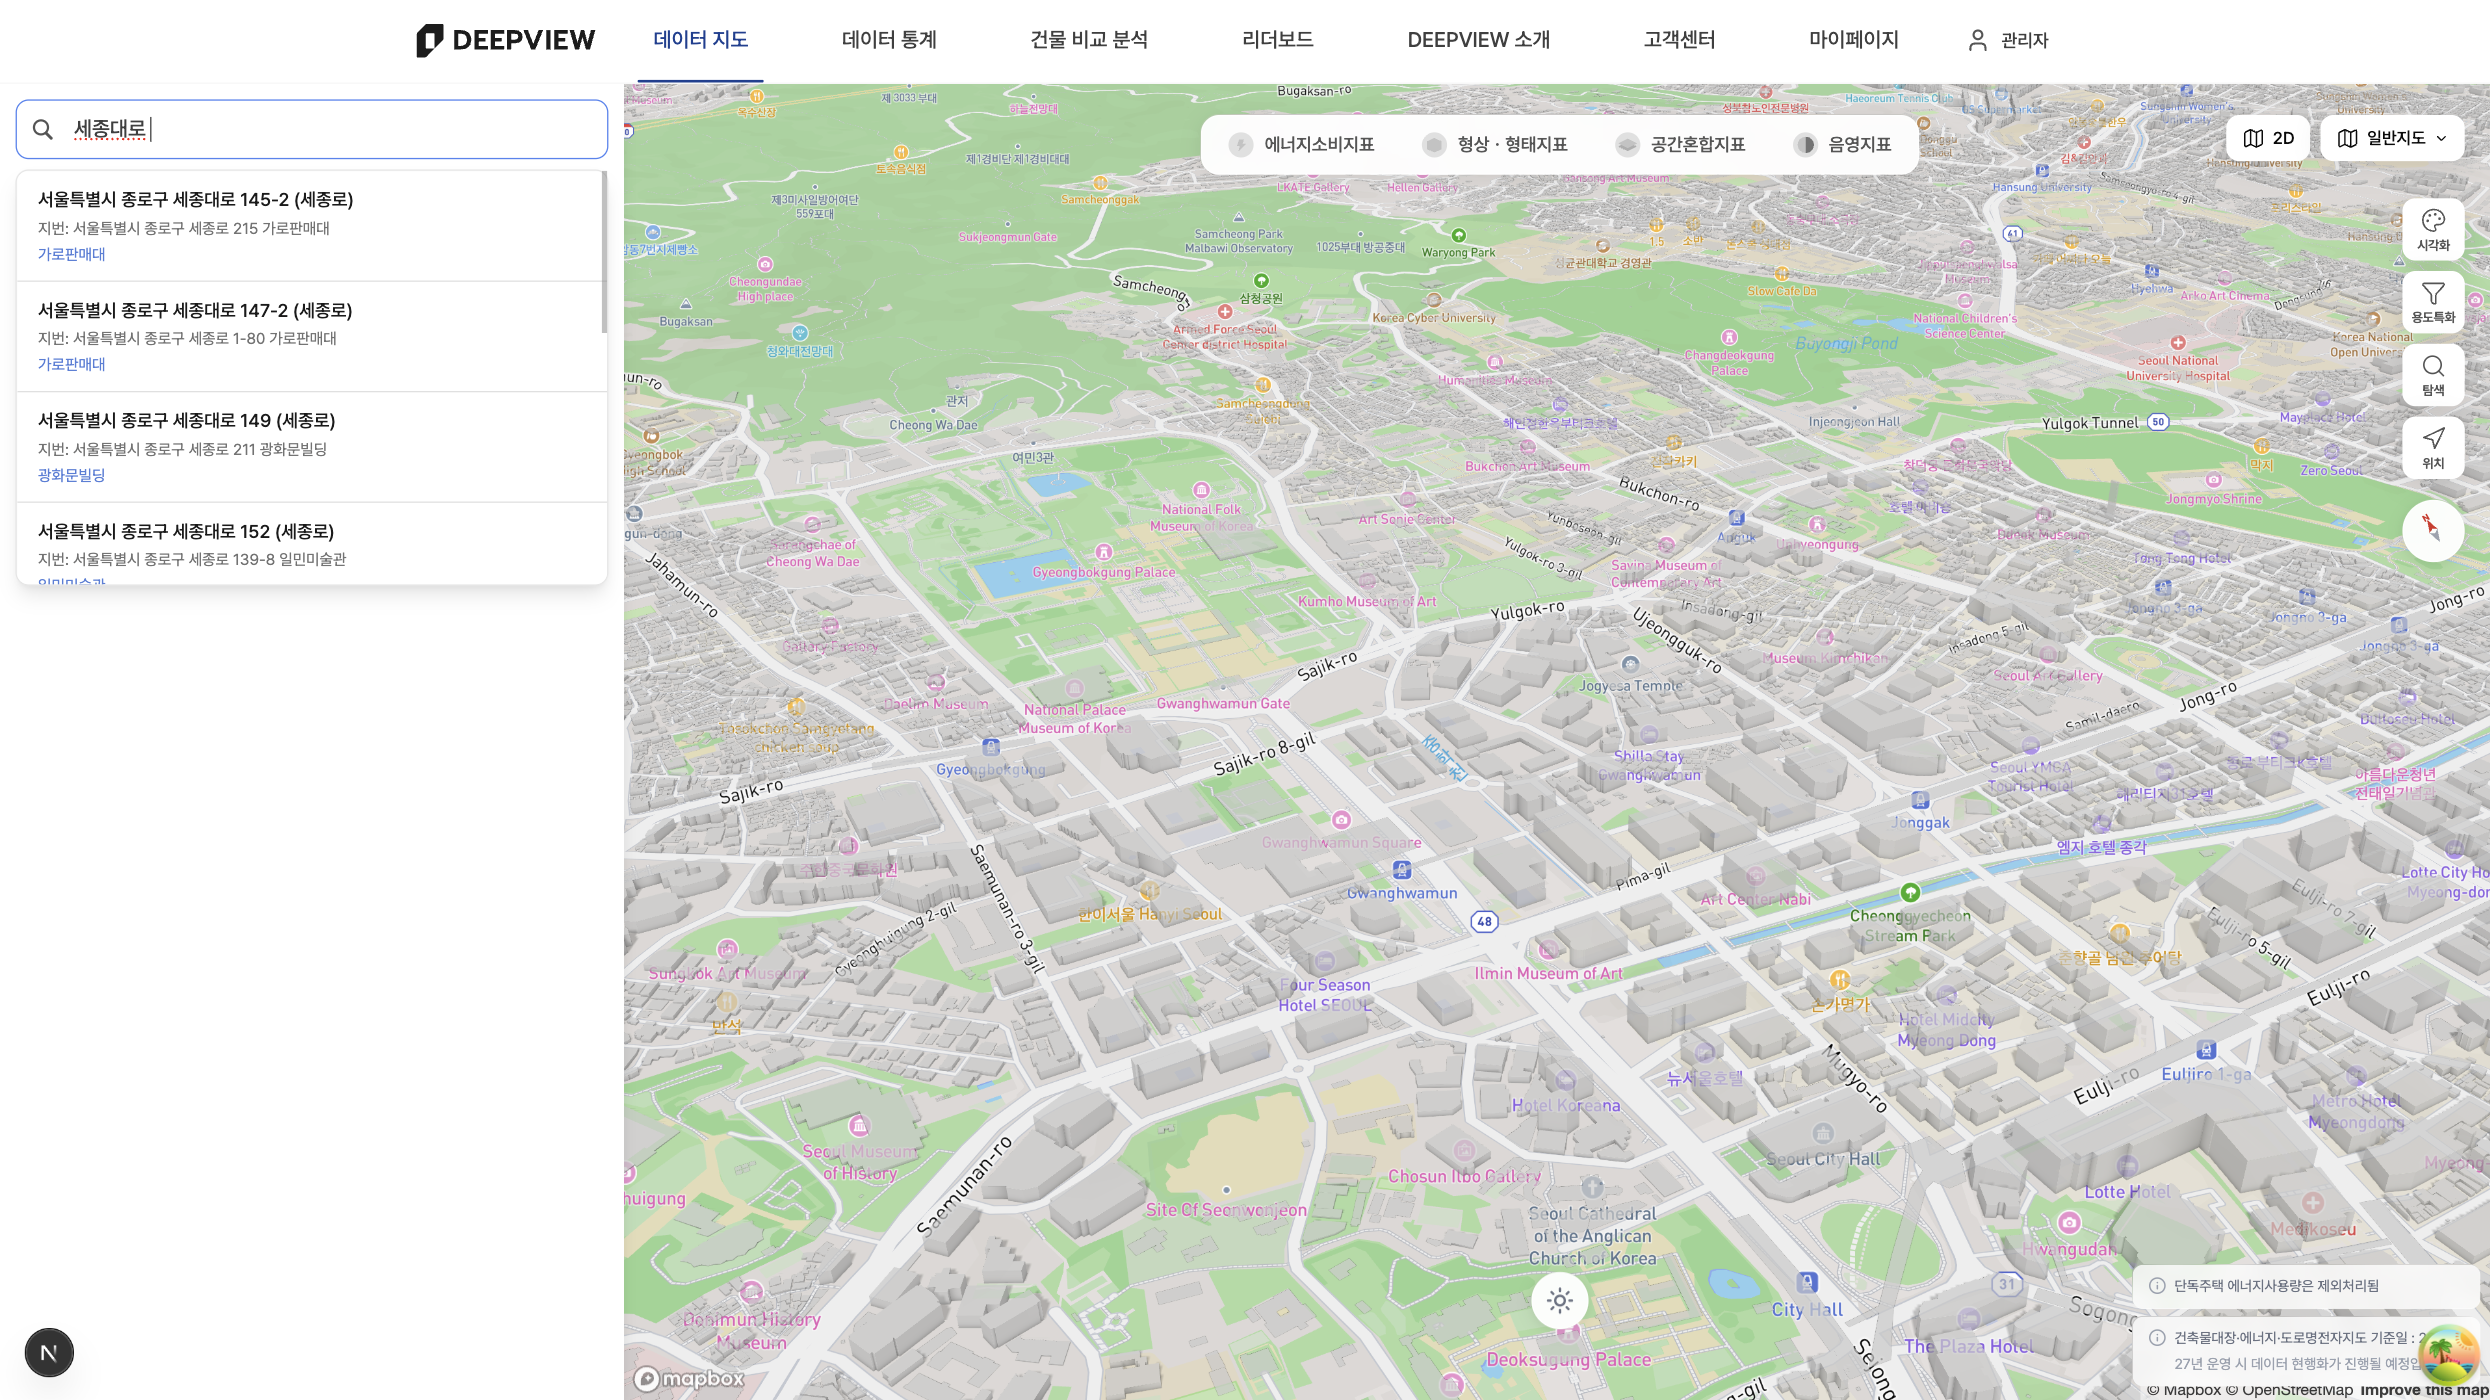
Task: Click the Cheonggyecheon Stream Park marker
Action: click(1910, 892)
